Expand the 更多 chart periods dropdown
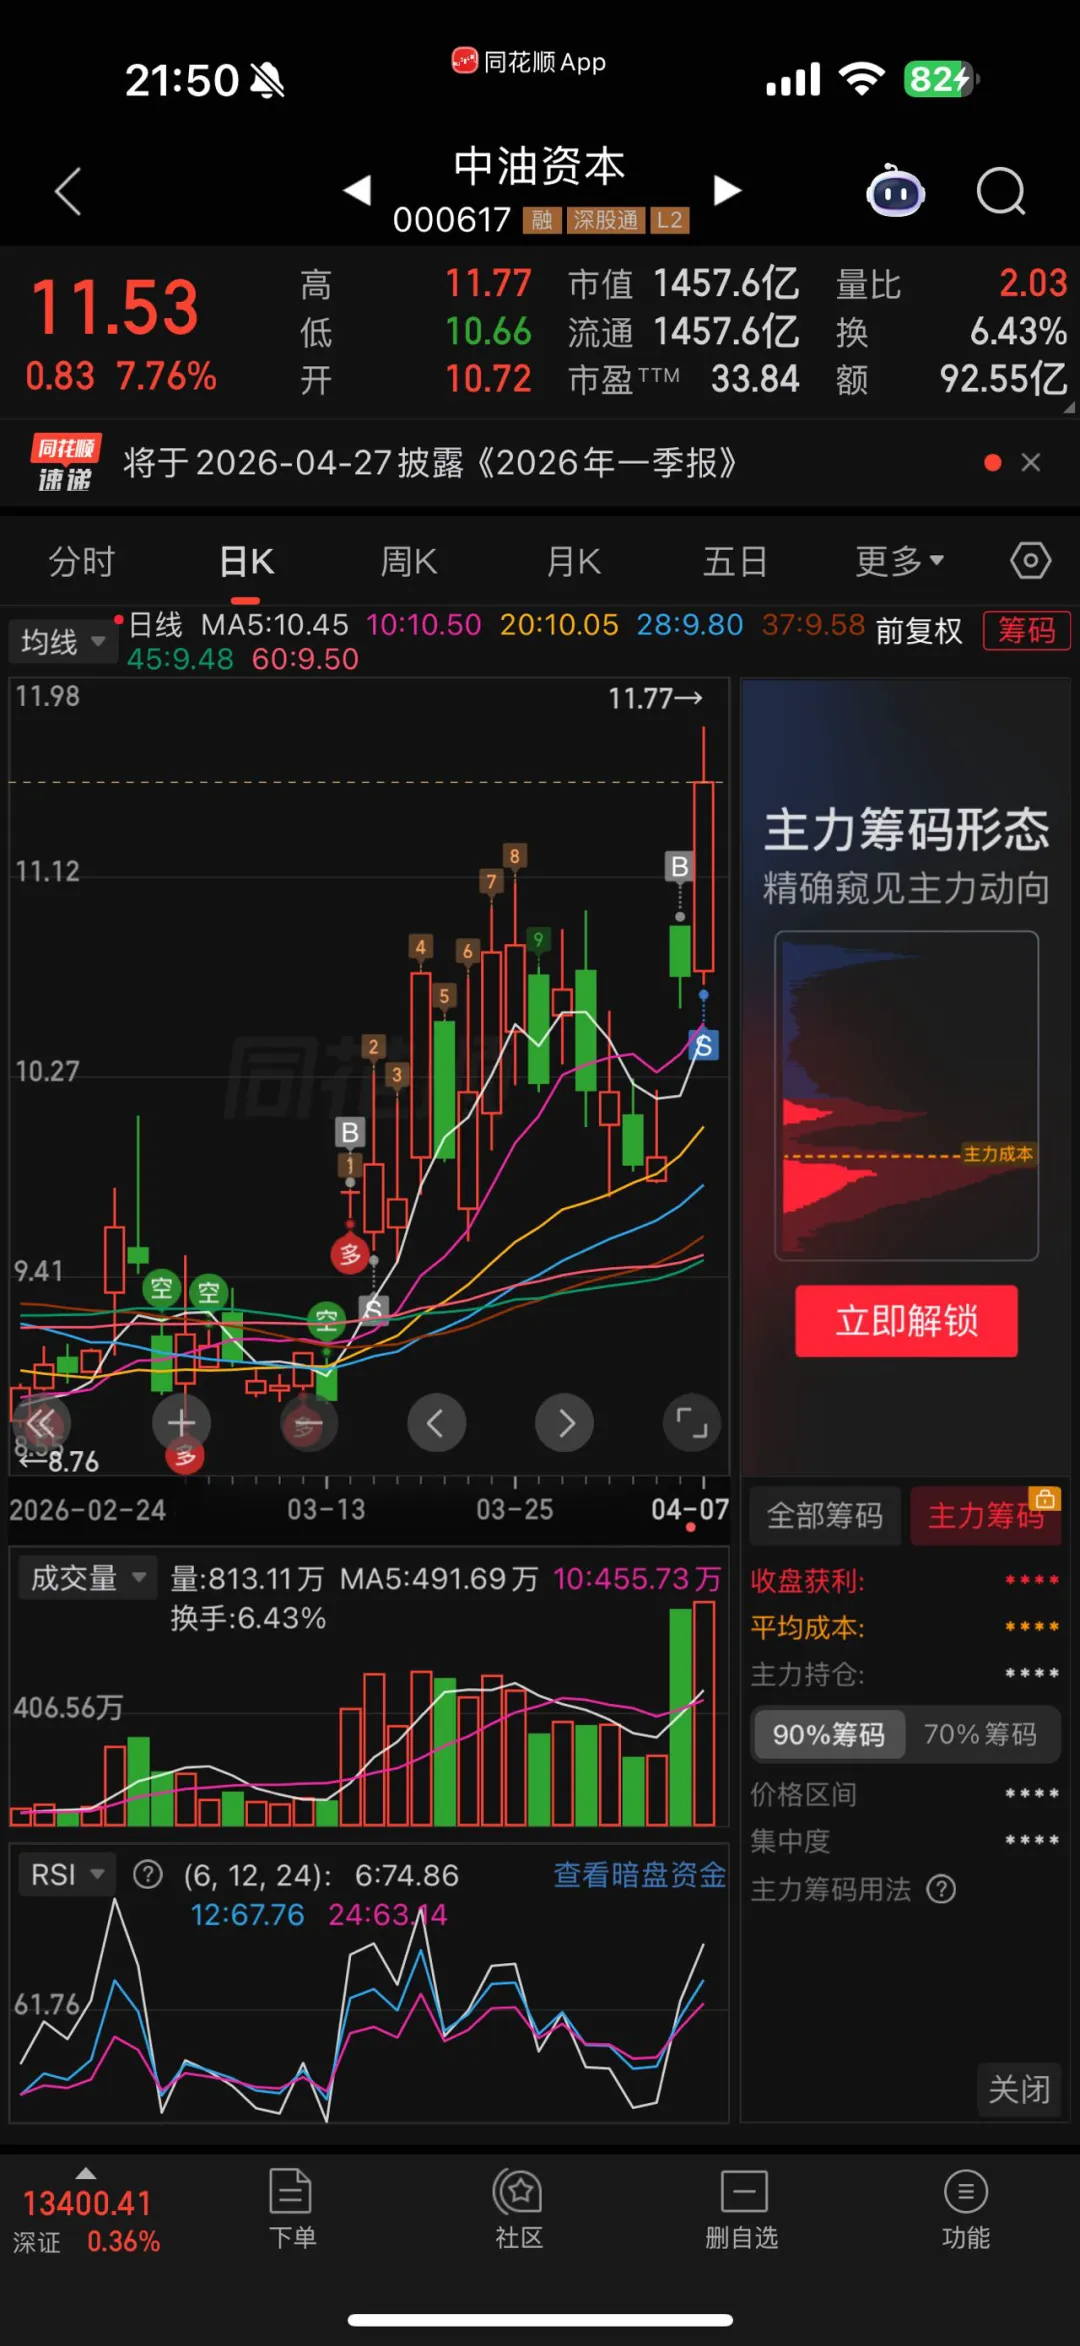Screen dimensions: 1080x2346 coord(899,561)
